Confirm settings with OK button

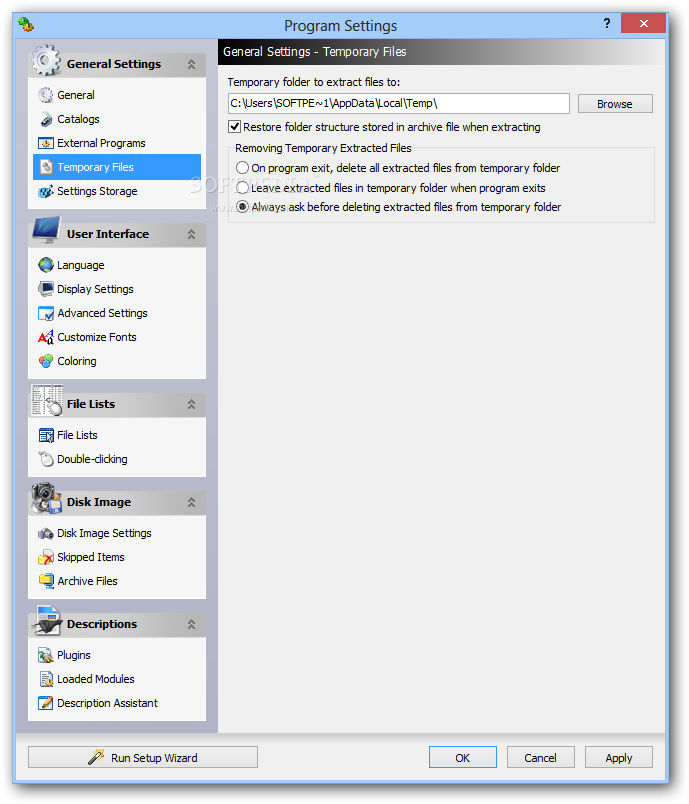tap(462, 757)
